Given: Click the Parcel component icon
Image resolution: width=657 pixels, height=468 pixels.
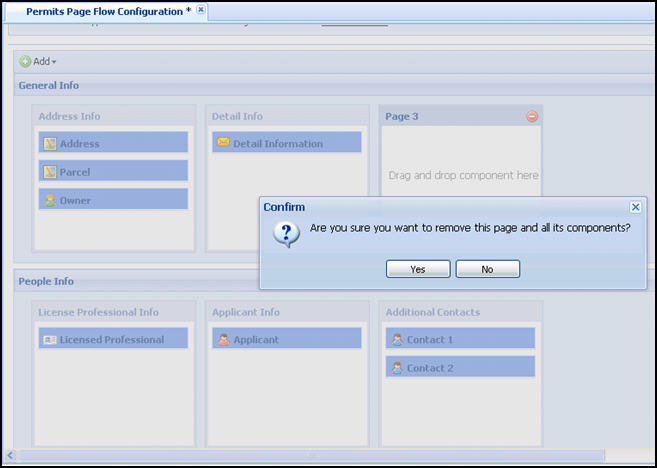Looking at the screenshot, I should (49, 172).
